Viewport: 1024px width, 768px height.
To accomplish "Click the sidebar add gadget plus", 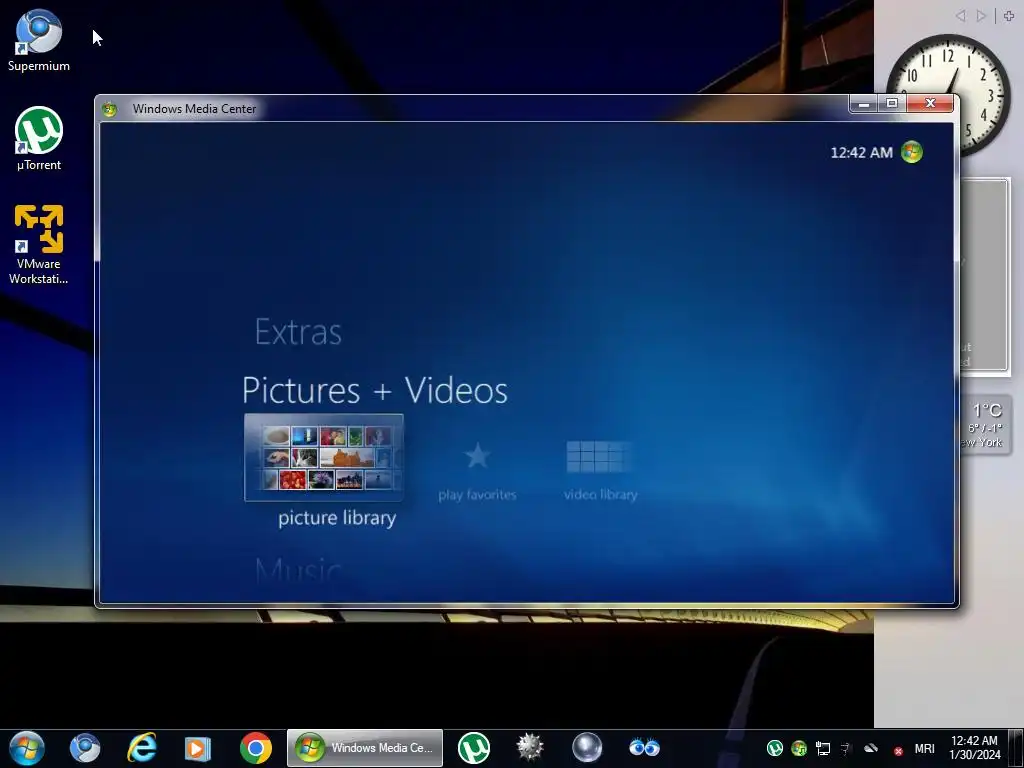I will coord(1009,16).
